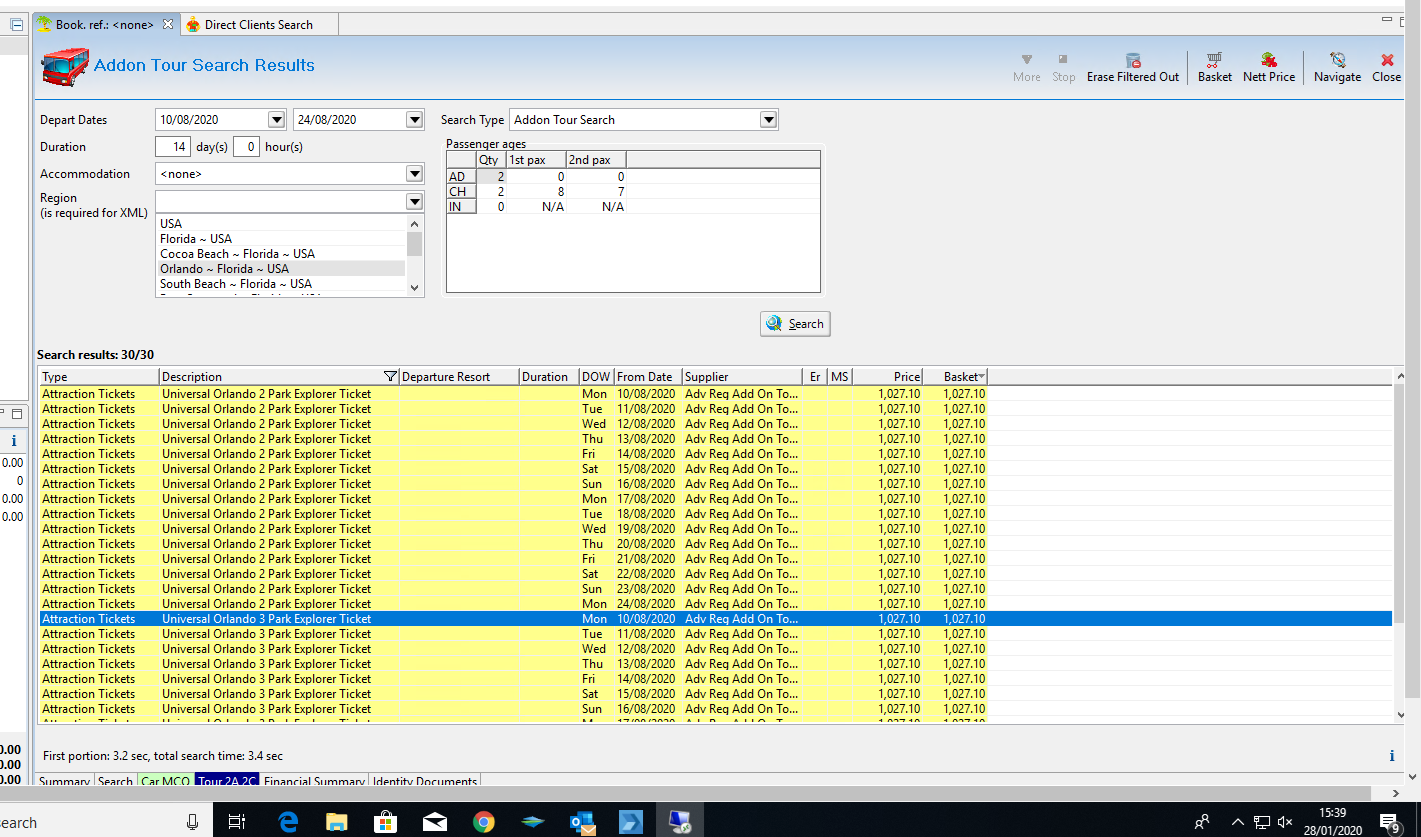Click the Search button
Image resolution: width=1421 pixels, height=837 pixels.
[795, 324]
